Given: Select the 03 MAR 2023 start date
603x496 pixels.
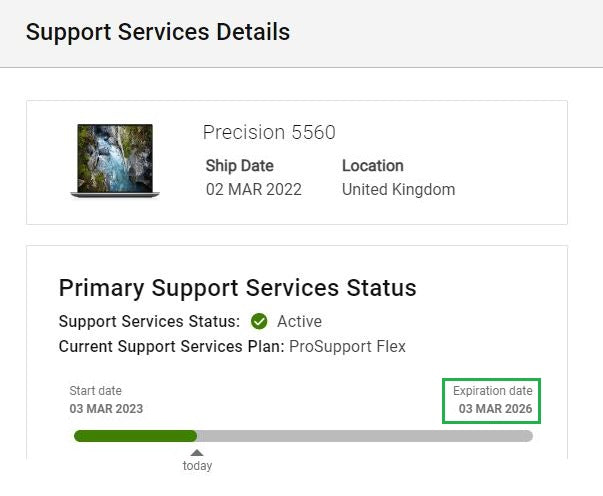Looking at the screenshot, I should coord(106,409).
